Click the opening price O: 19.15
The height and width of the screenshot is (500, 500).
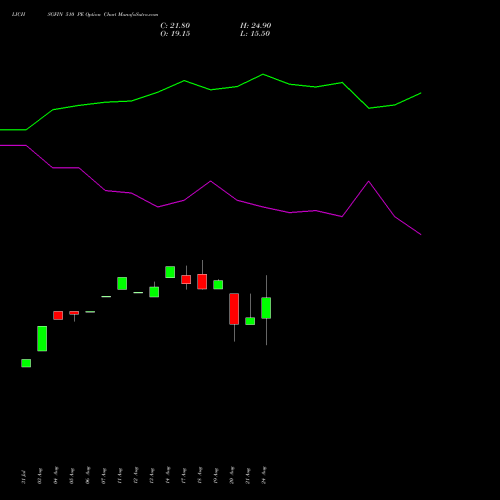pos(175,34)
